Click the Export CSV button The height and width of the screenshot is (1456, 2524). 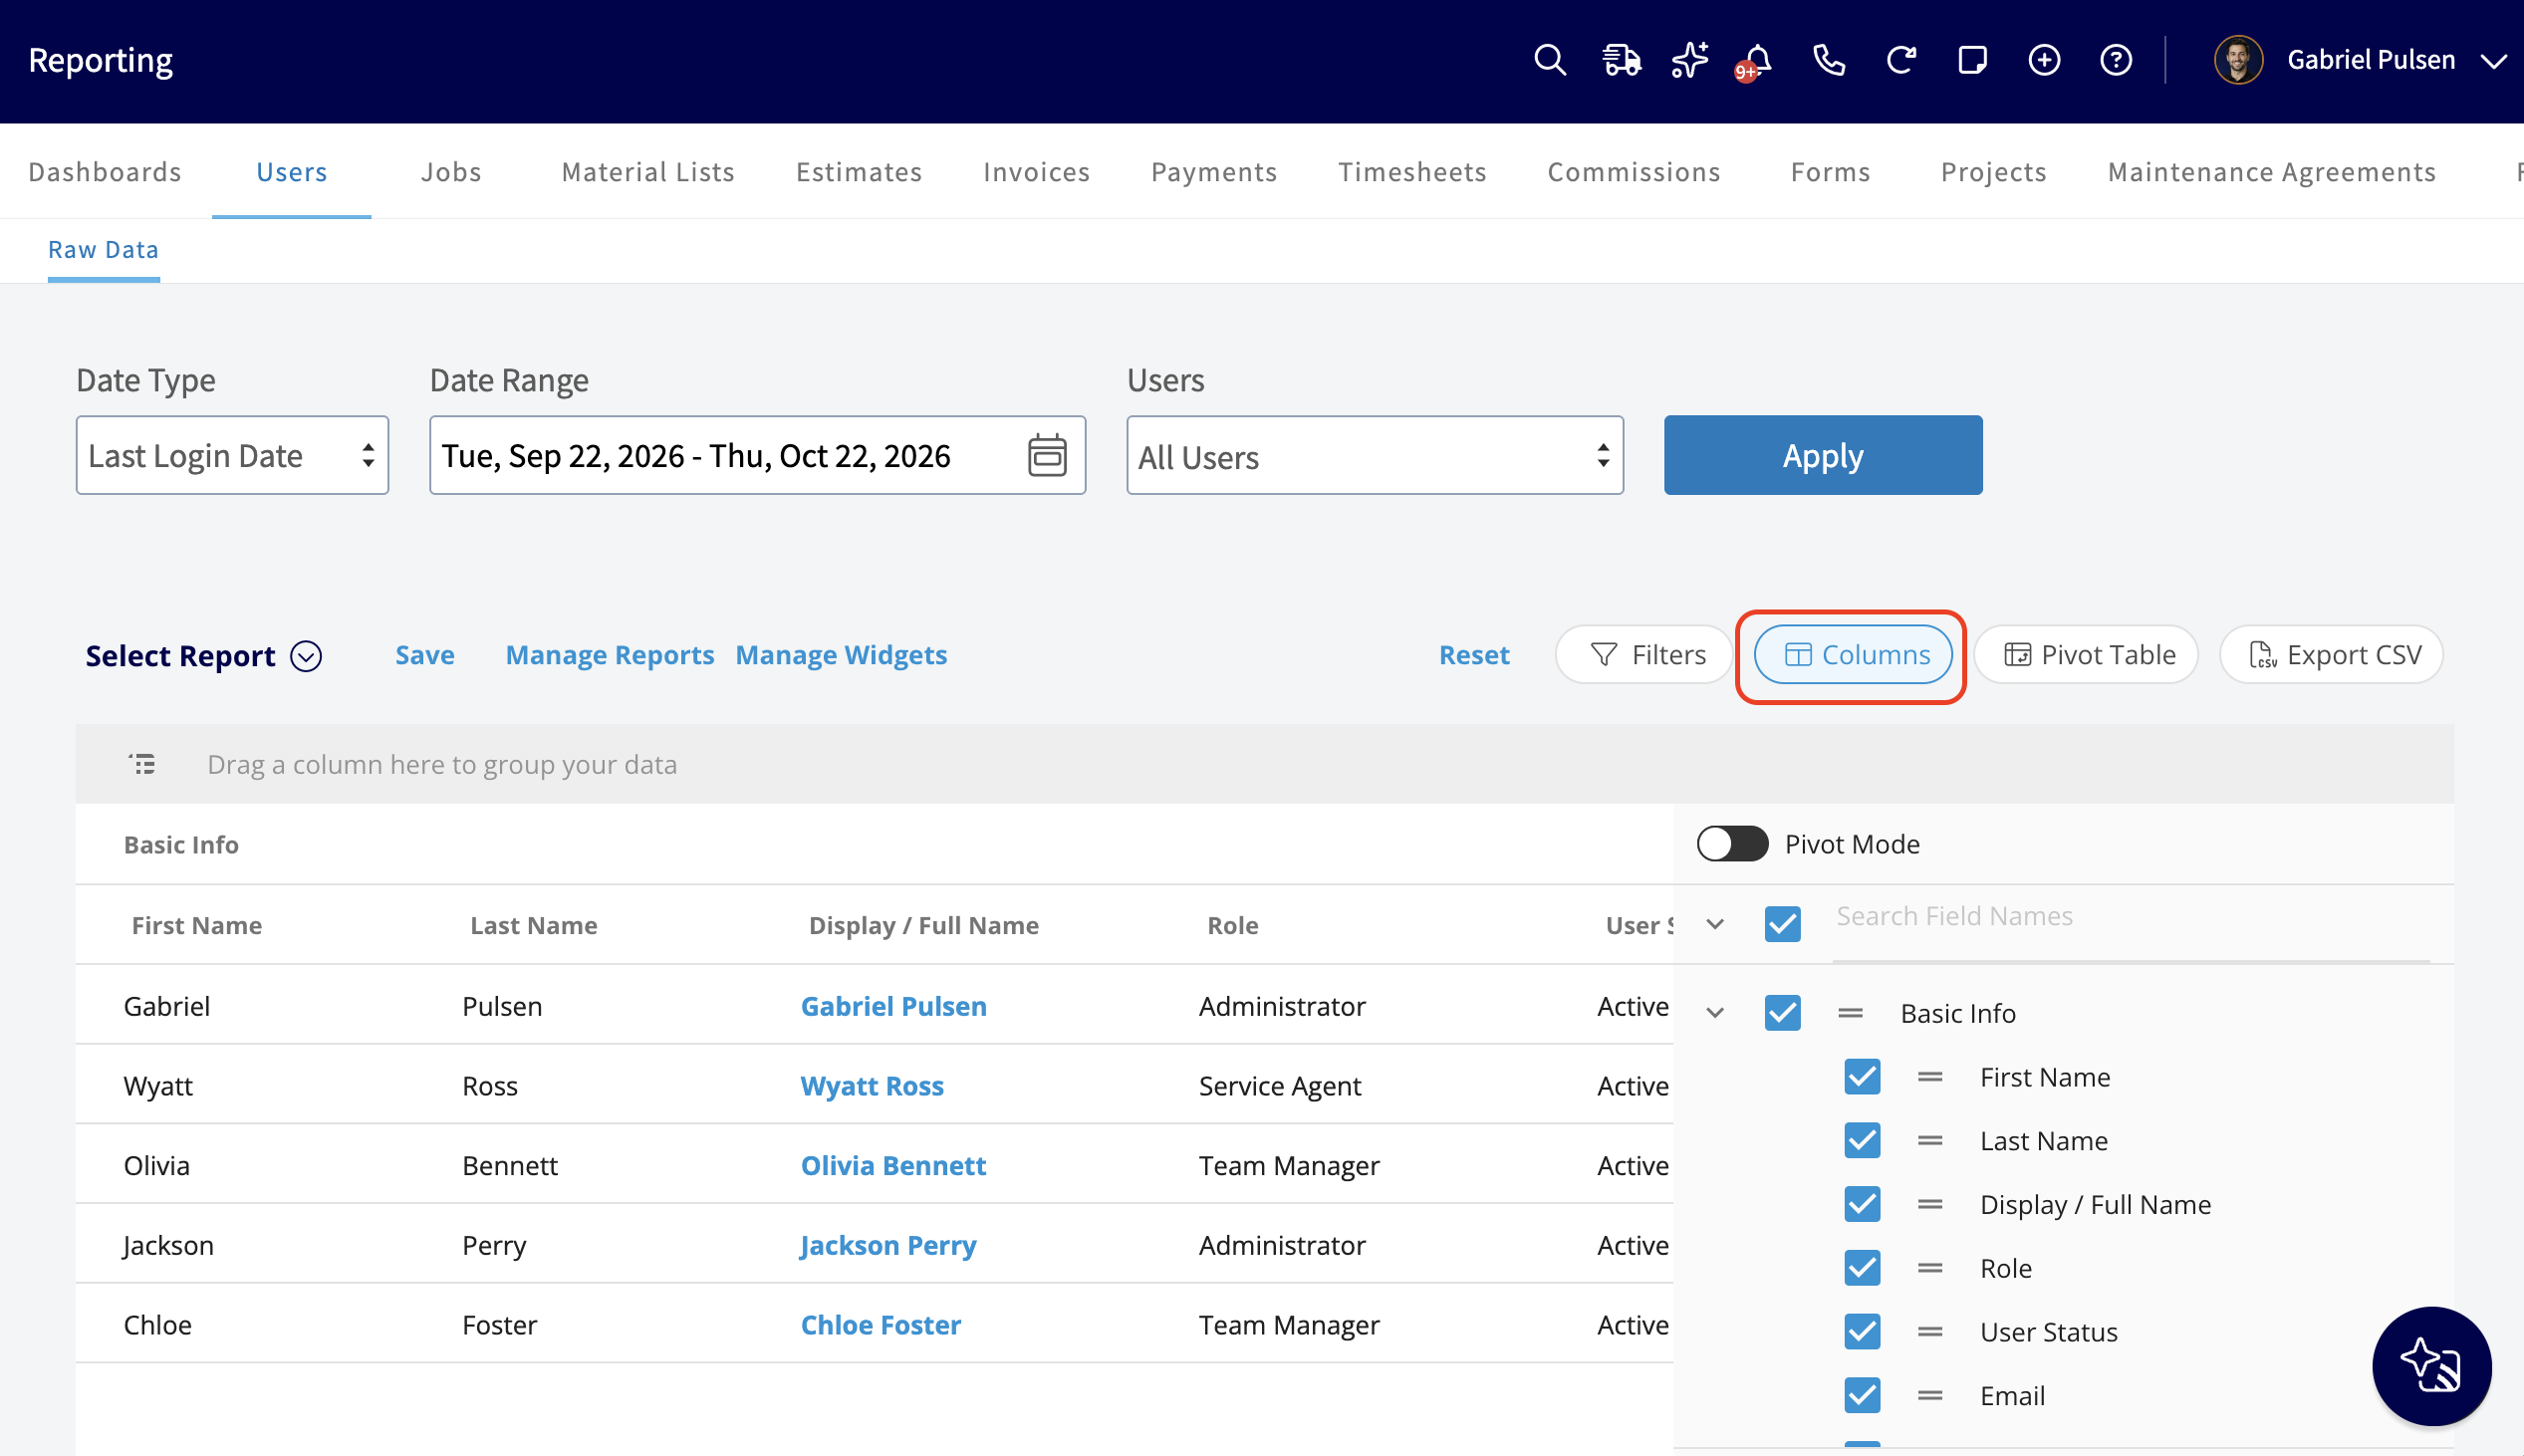click(x=2331, y=655)
